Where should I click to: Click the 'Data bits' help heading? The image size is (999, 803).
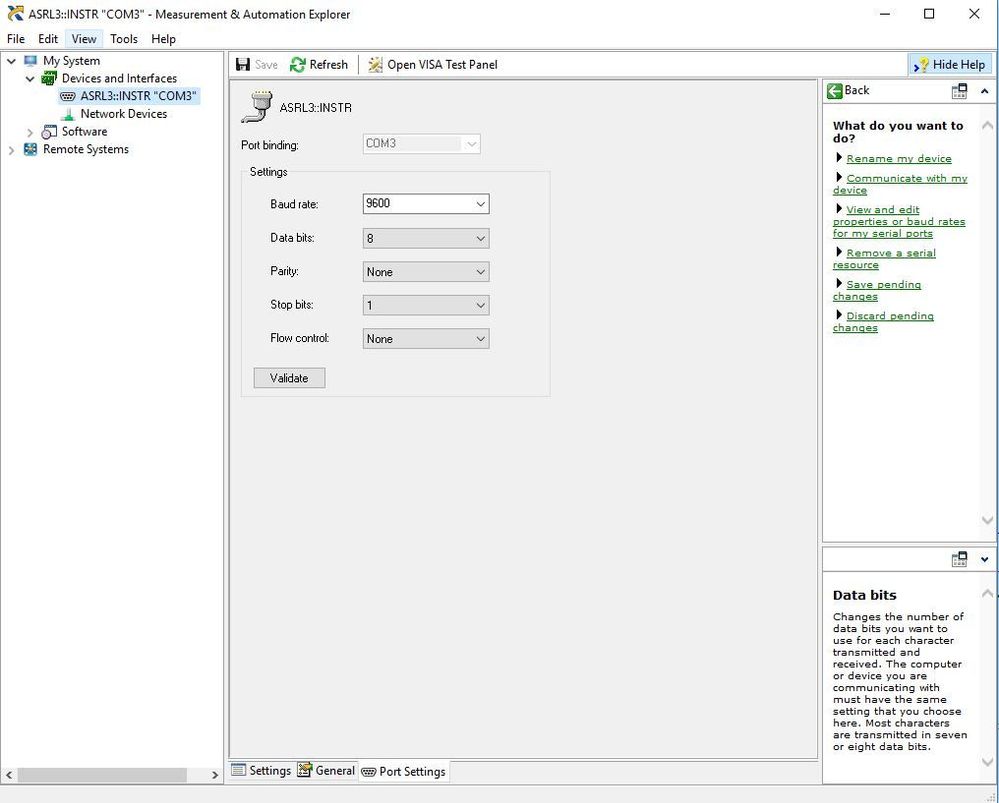[x=864, y=595]
